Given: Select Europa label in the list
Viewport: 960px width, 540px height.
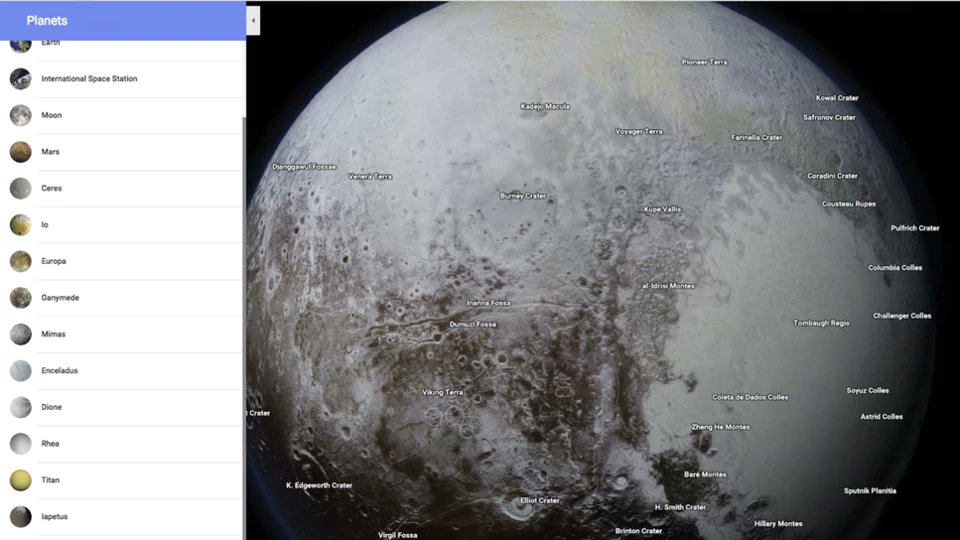Looking at the screenshot, I should (53, 261).
